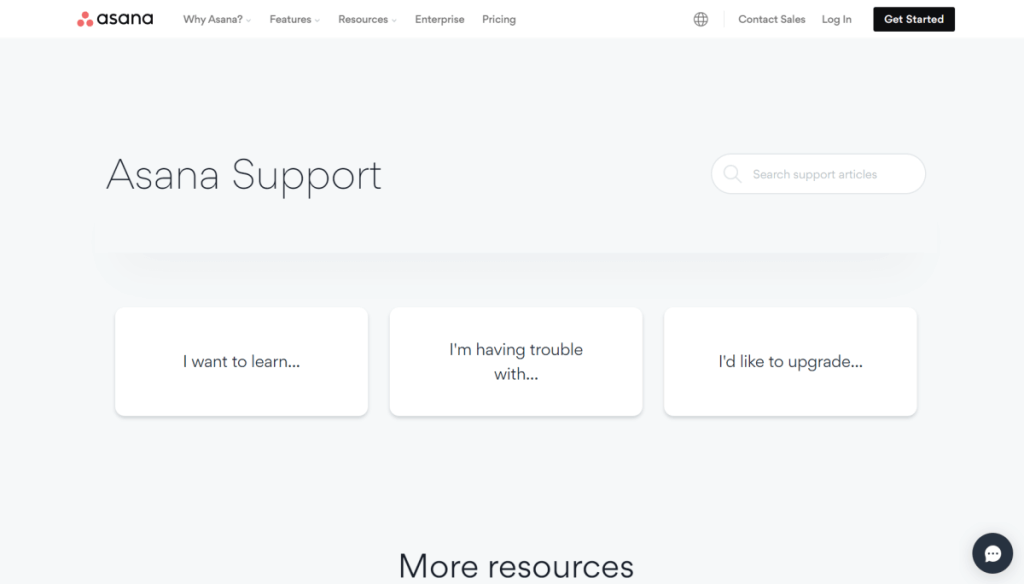Screen dimensions: 1024x584
Task: Click the asana wordmark in the navbar
Action: (x=124, y=18)
